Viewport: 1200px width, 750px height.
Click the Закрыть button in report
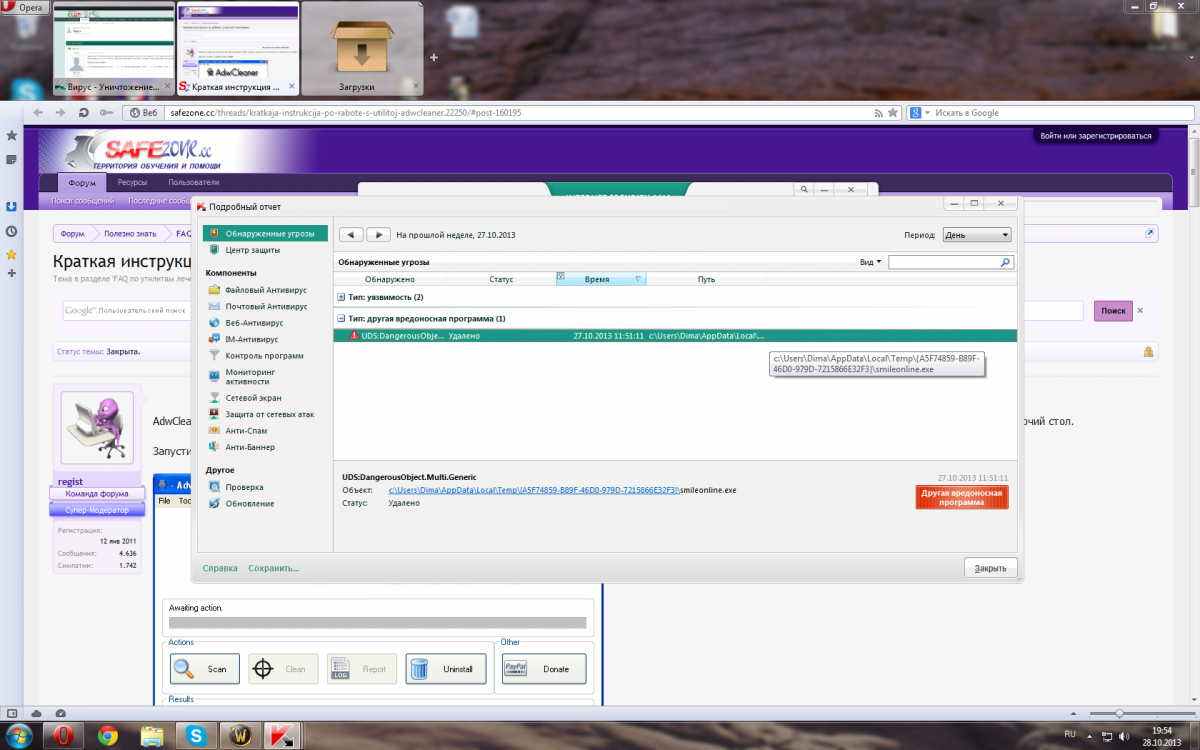[x=991, y=568]
